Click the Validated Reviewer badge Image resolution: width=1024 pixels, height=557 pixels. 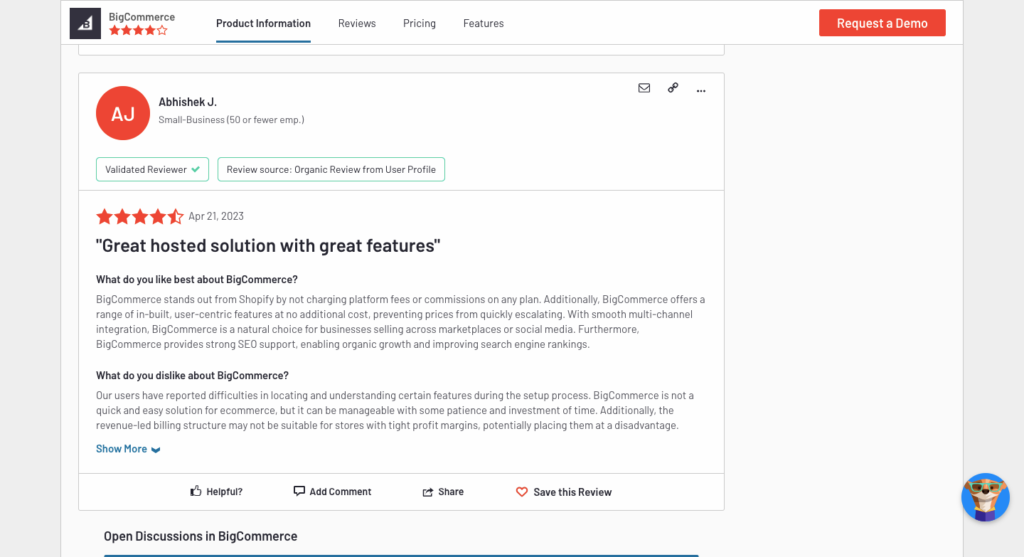152,169
